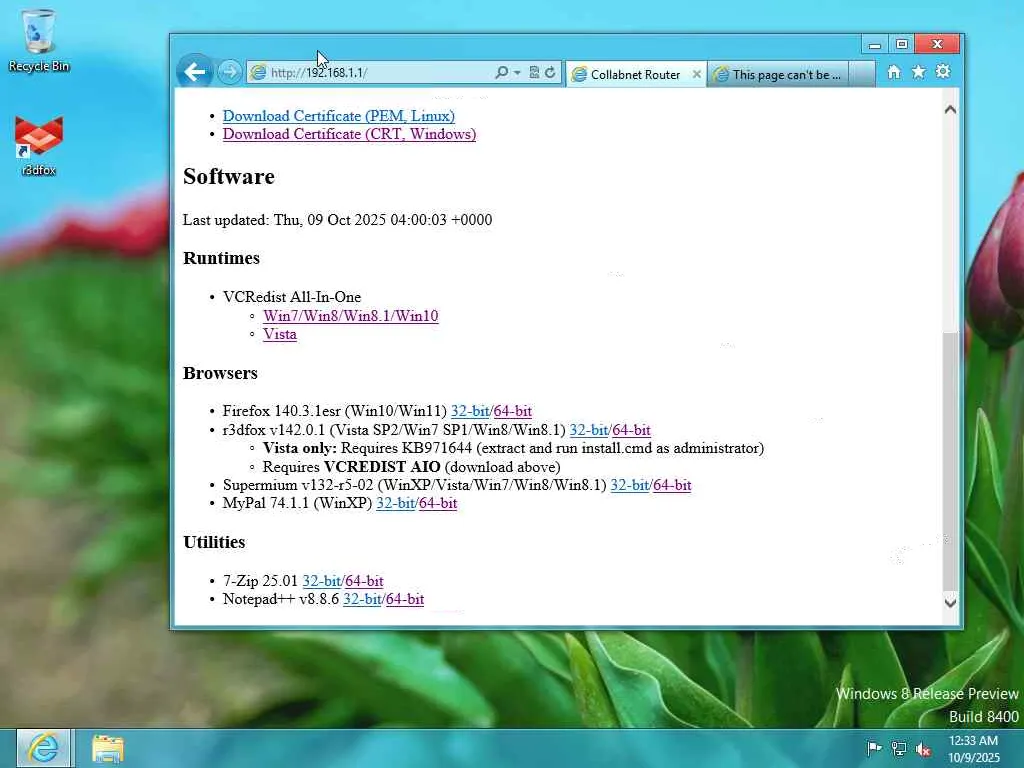Switch to 'This page can't be...' tab
The height and width of the screenshot is (768, 1024).
click(x=780, y=74)
